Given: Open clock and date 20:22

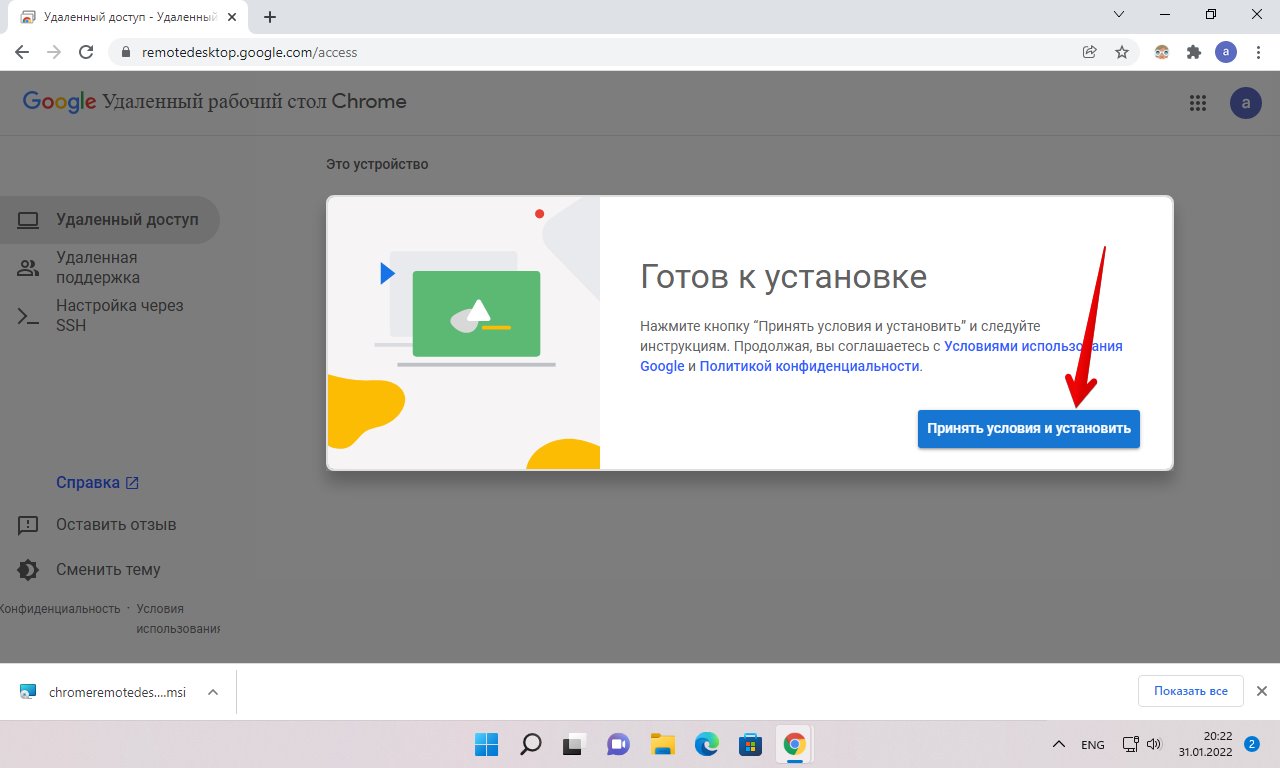Looking at the screenshot, I should click(x=1207, y=743).
